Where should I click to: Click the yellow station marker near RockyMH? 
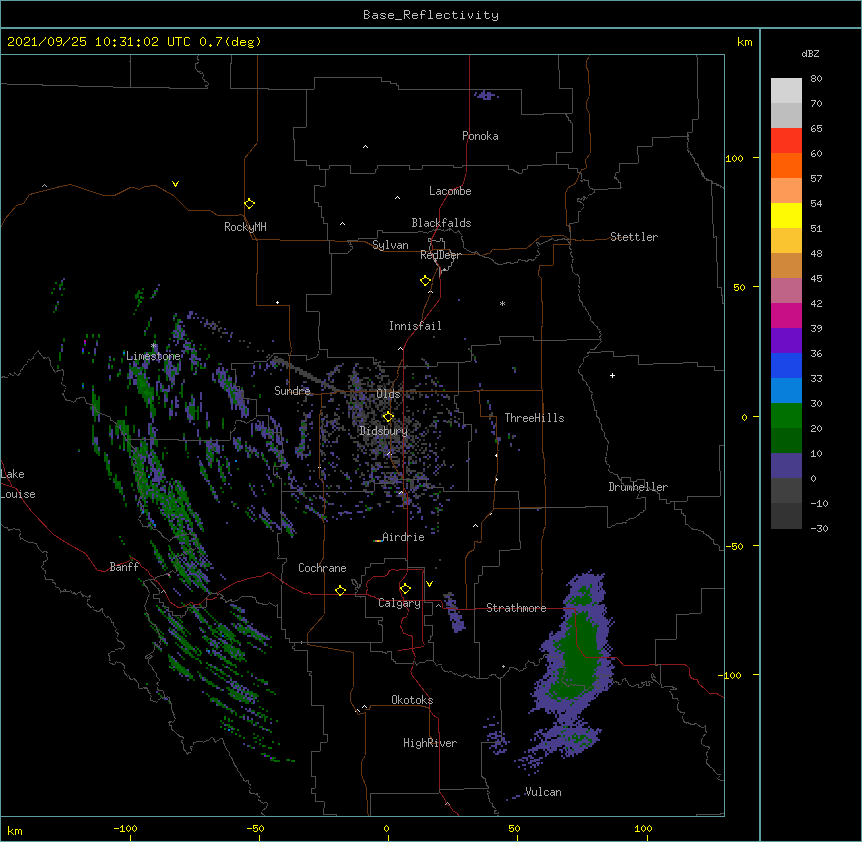pyautogui.click(x=250, y=204)
